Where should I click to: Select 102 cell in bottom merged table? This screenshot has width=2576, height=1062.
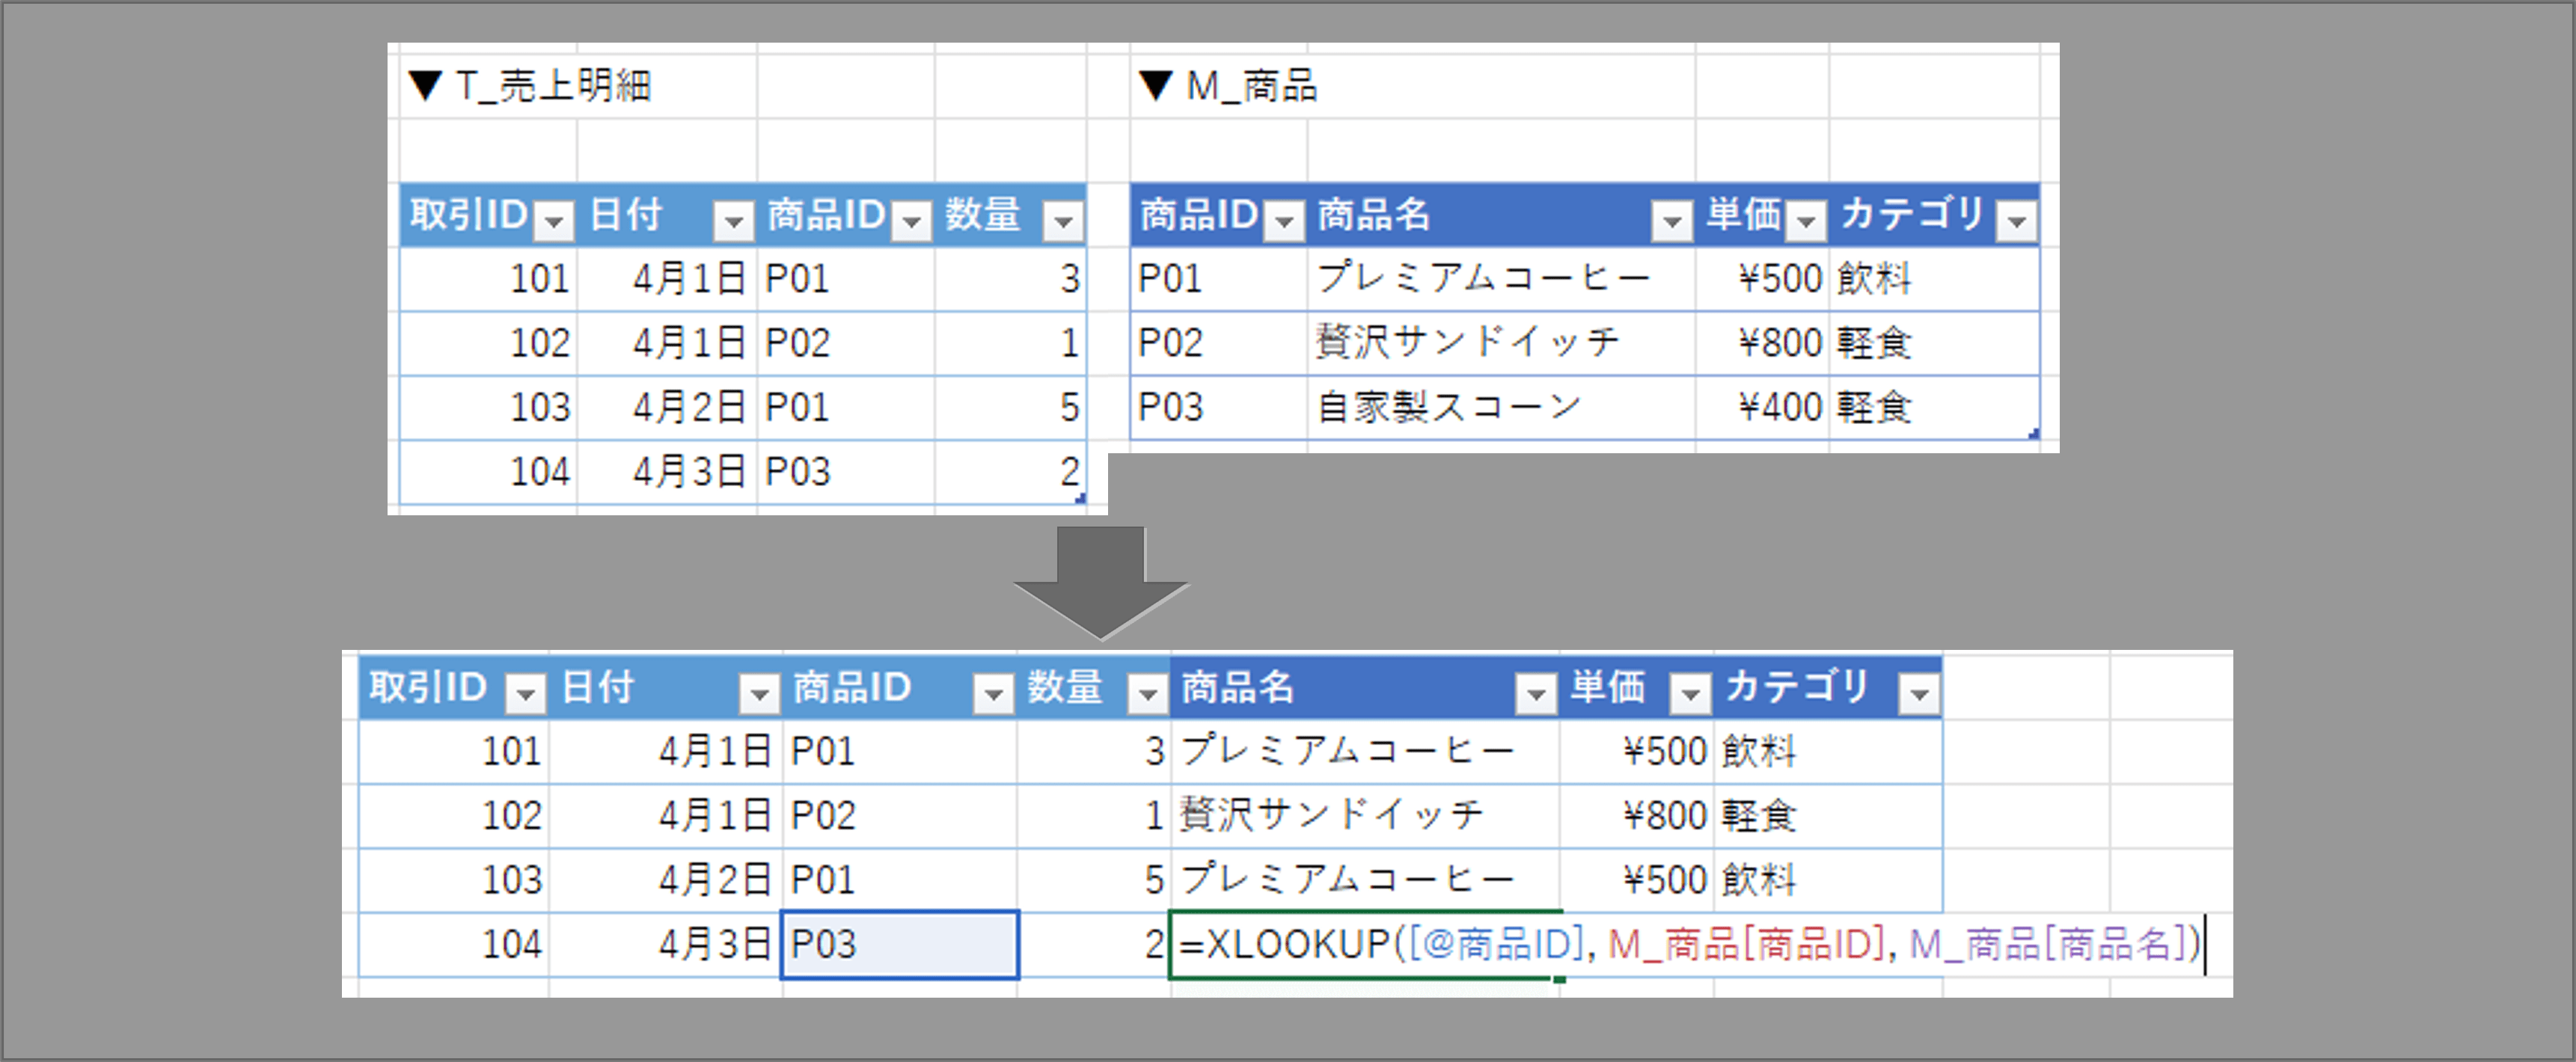coord(454,816)
